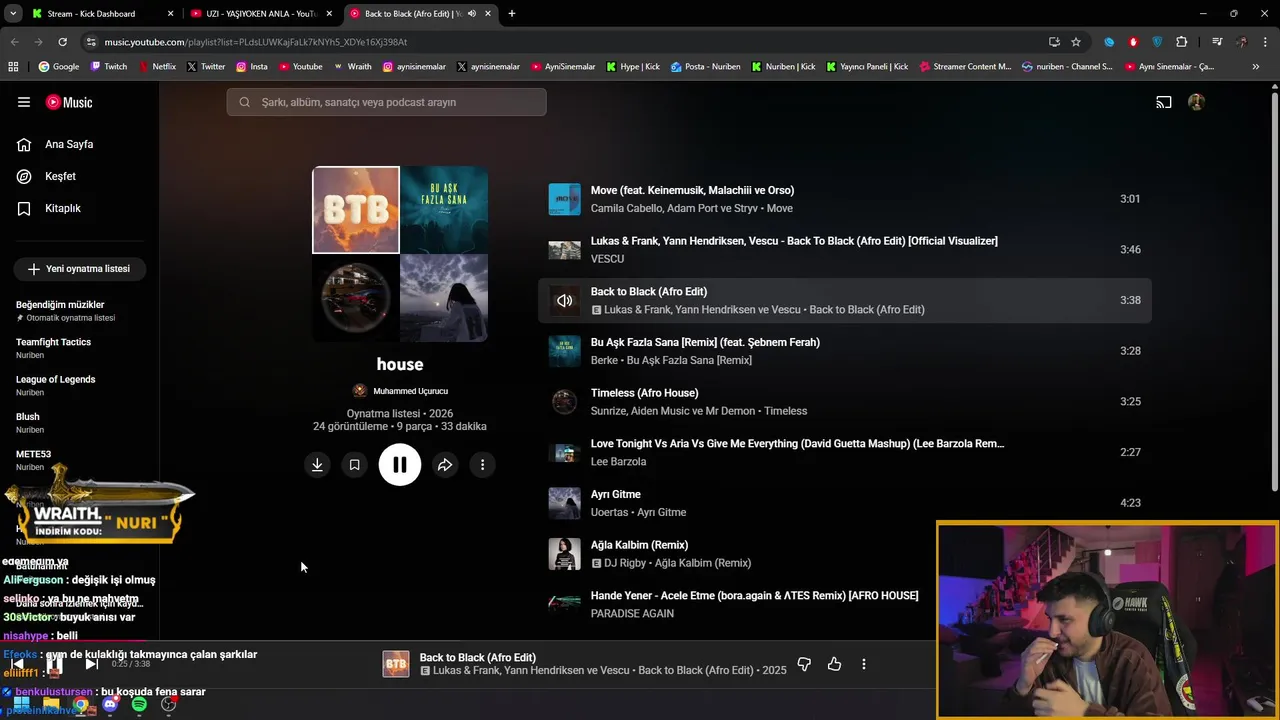1280x720 pixels.
Task: Skip to the next track
Action: point(91,664)
